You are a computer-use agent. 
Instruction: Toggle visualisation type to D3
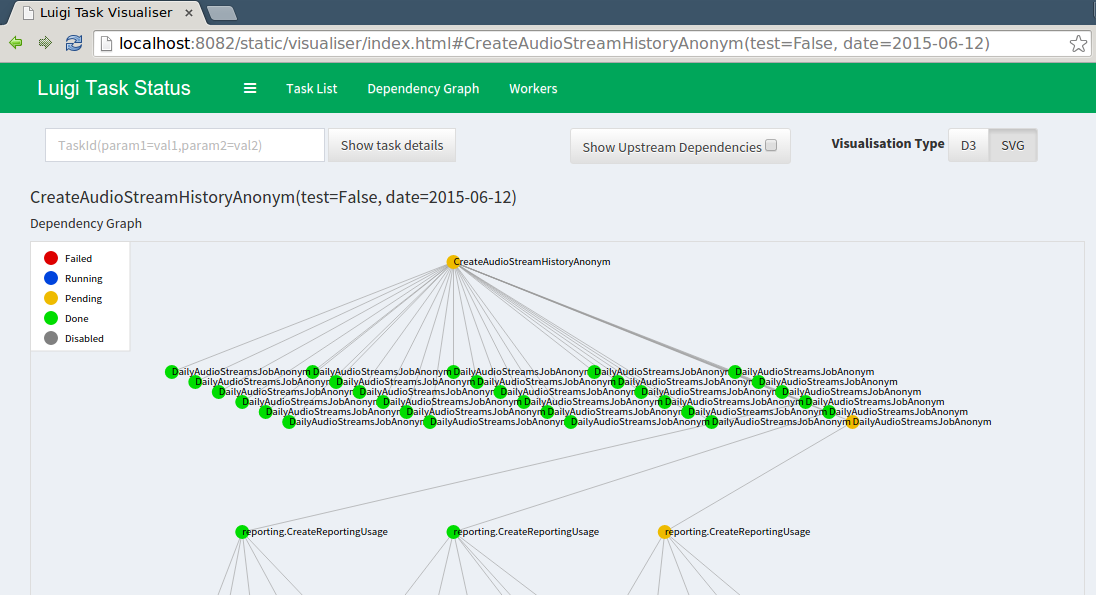point(967,144)
